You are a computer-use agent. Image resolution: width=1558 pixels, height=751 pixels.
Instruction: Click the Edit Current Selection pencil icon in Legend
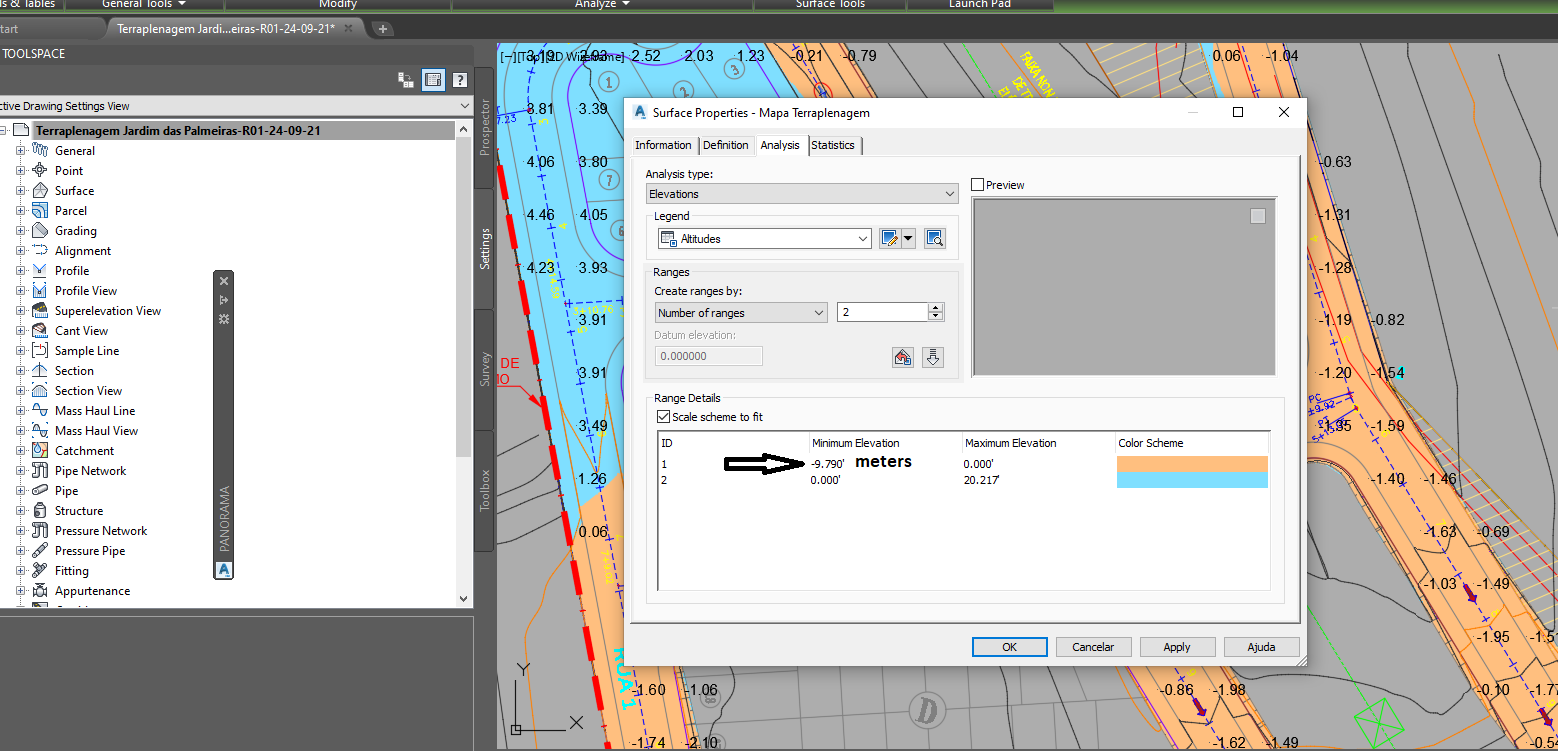click(891, 237)
